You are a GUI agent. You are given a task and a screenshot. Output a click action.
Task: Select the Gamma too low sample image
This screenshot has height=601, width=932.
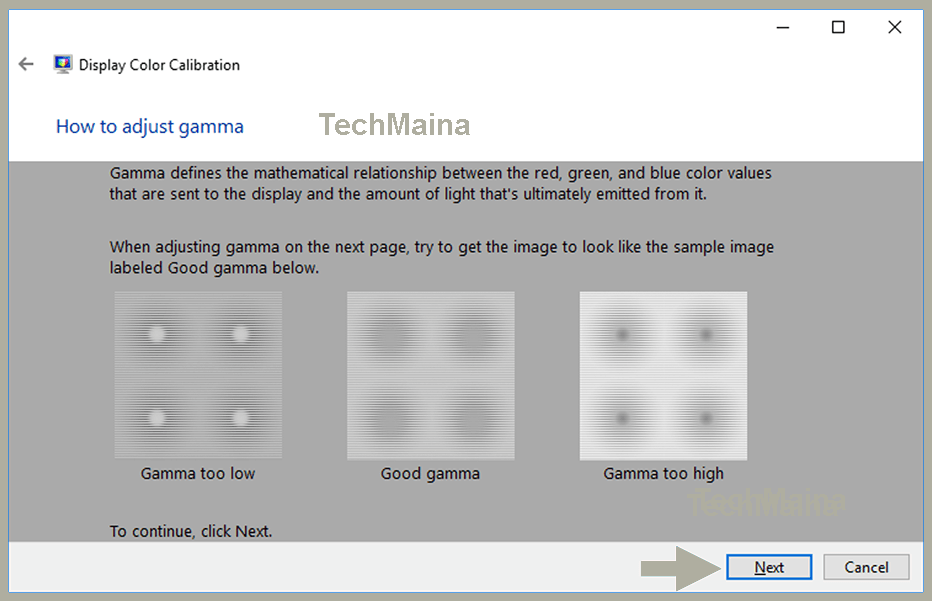point(197,375)
